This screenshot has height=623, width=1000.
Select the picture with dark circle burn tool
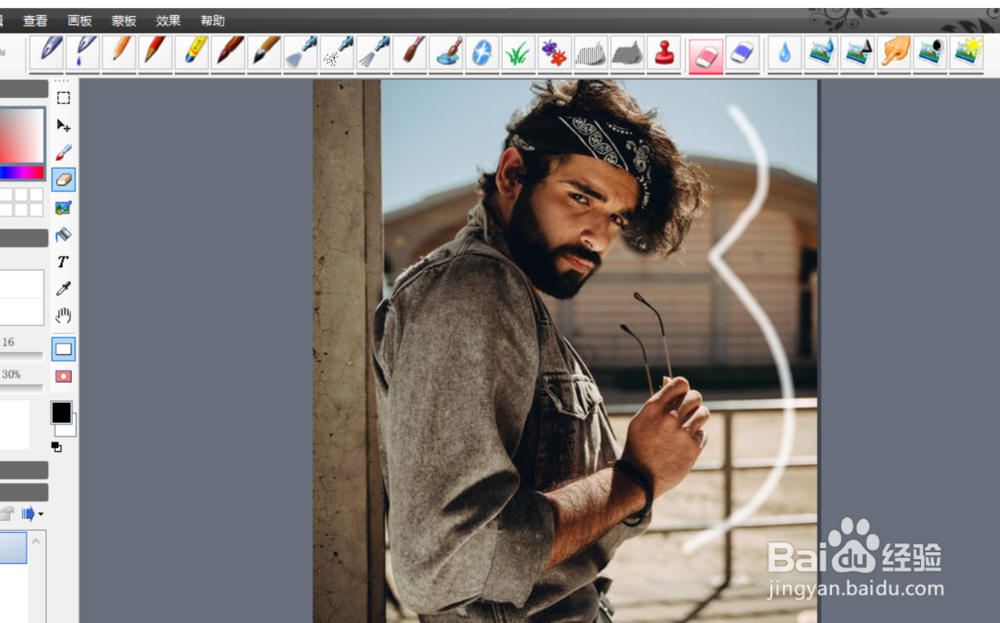[930, 54]
